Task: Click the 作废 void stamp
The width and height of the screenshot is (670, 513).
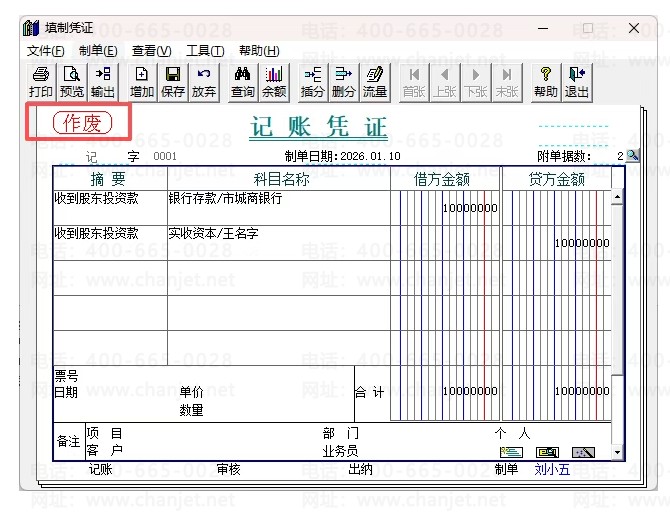Action: pos(82,123)
